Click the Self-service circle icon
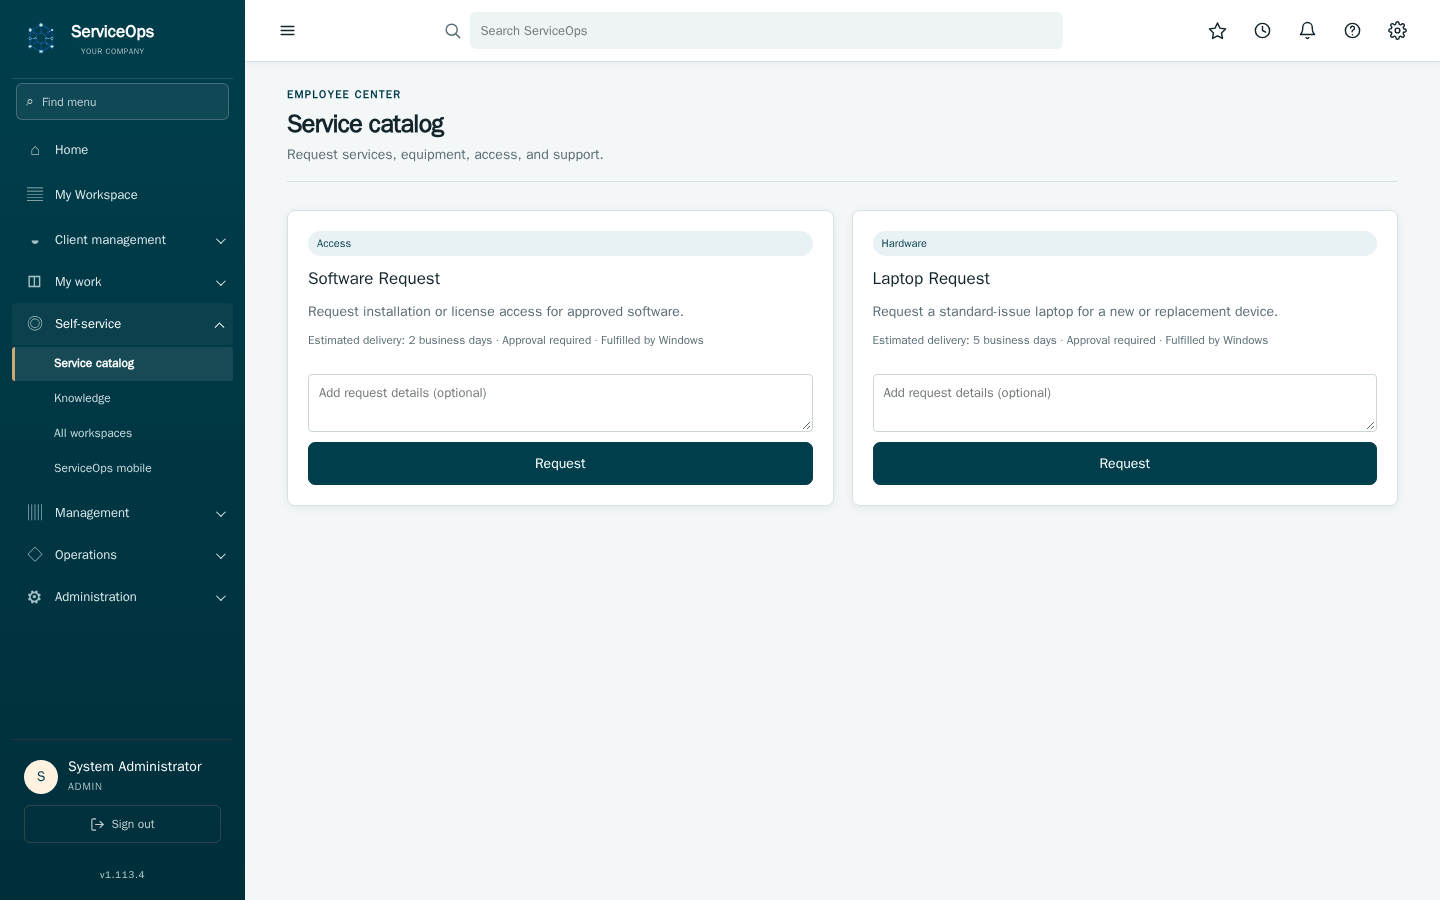Viewport: 1440px width, 900px height. [35, 324]
